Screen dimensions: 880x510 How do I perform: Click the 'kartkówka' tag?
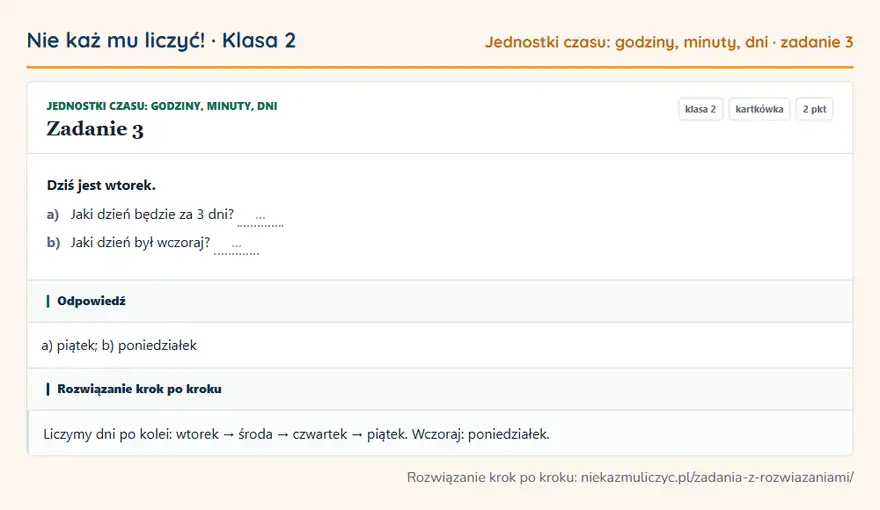coord(759,109)
